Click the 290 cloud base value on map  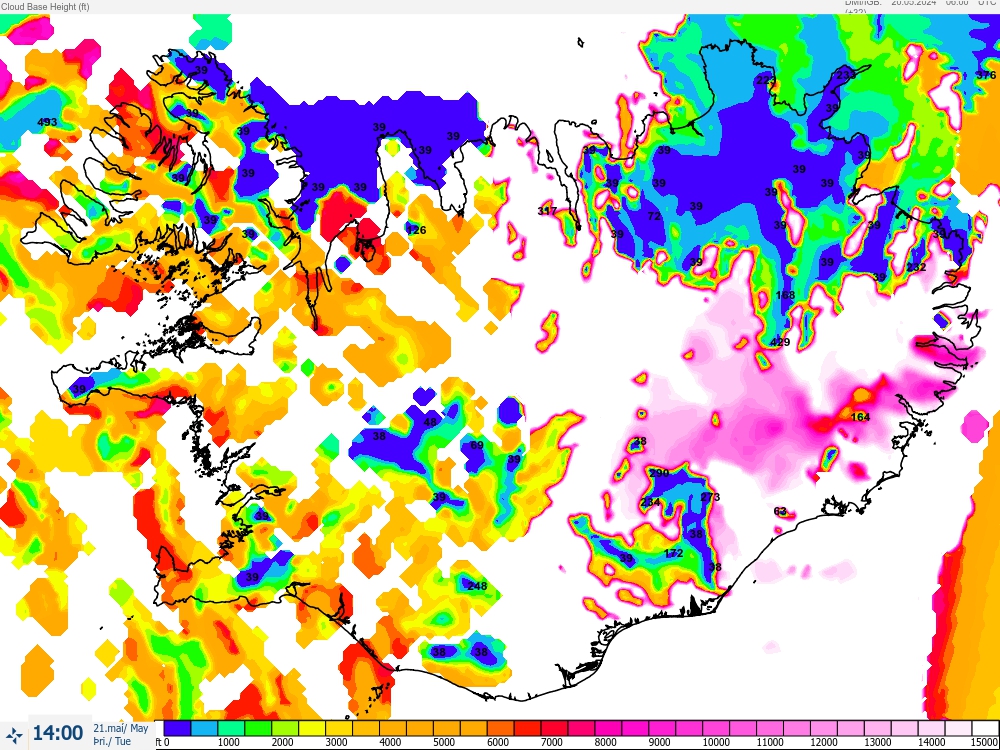point(659,473)
